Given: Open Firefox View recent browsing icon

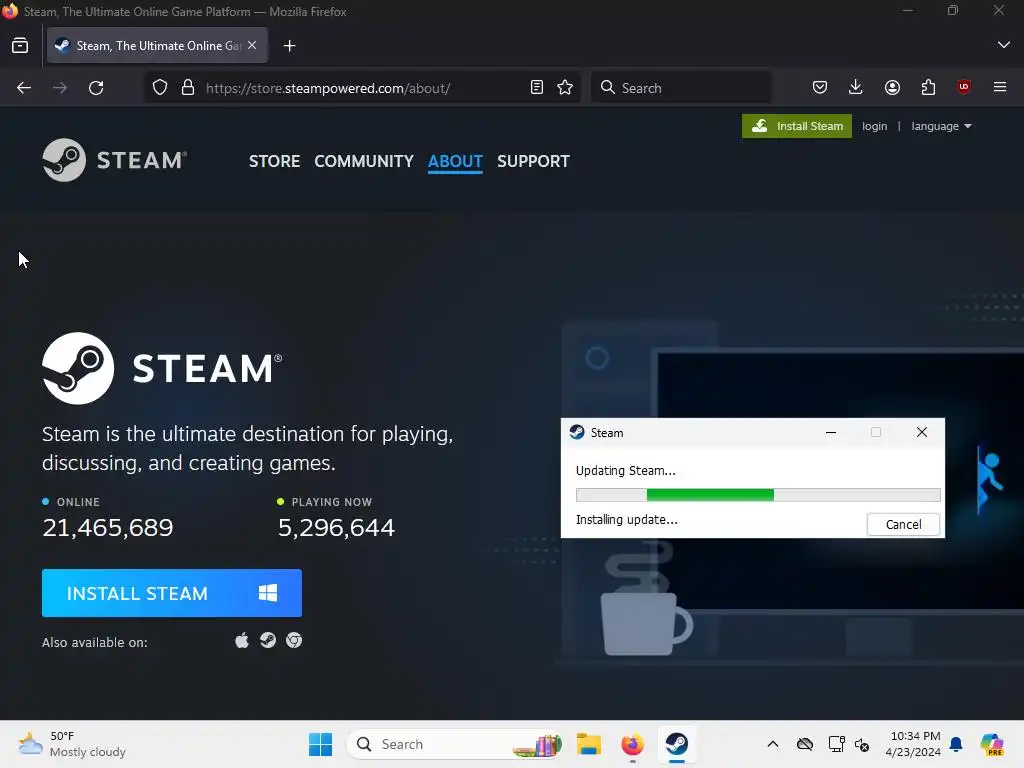Looking at the screenshot, I should pos(20,46).
